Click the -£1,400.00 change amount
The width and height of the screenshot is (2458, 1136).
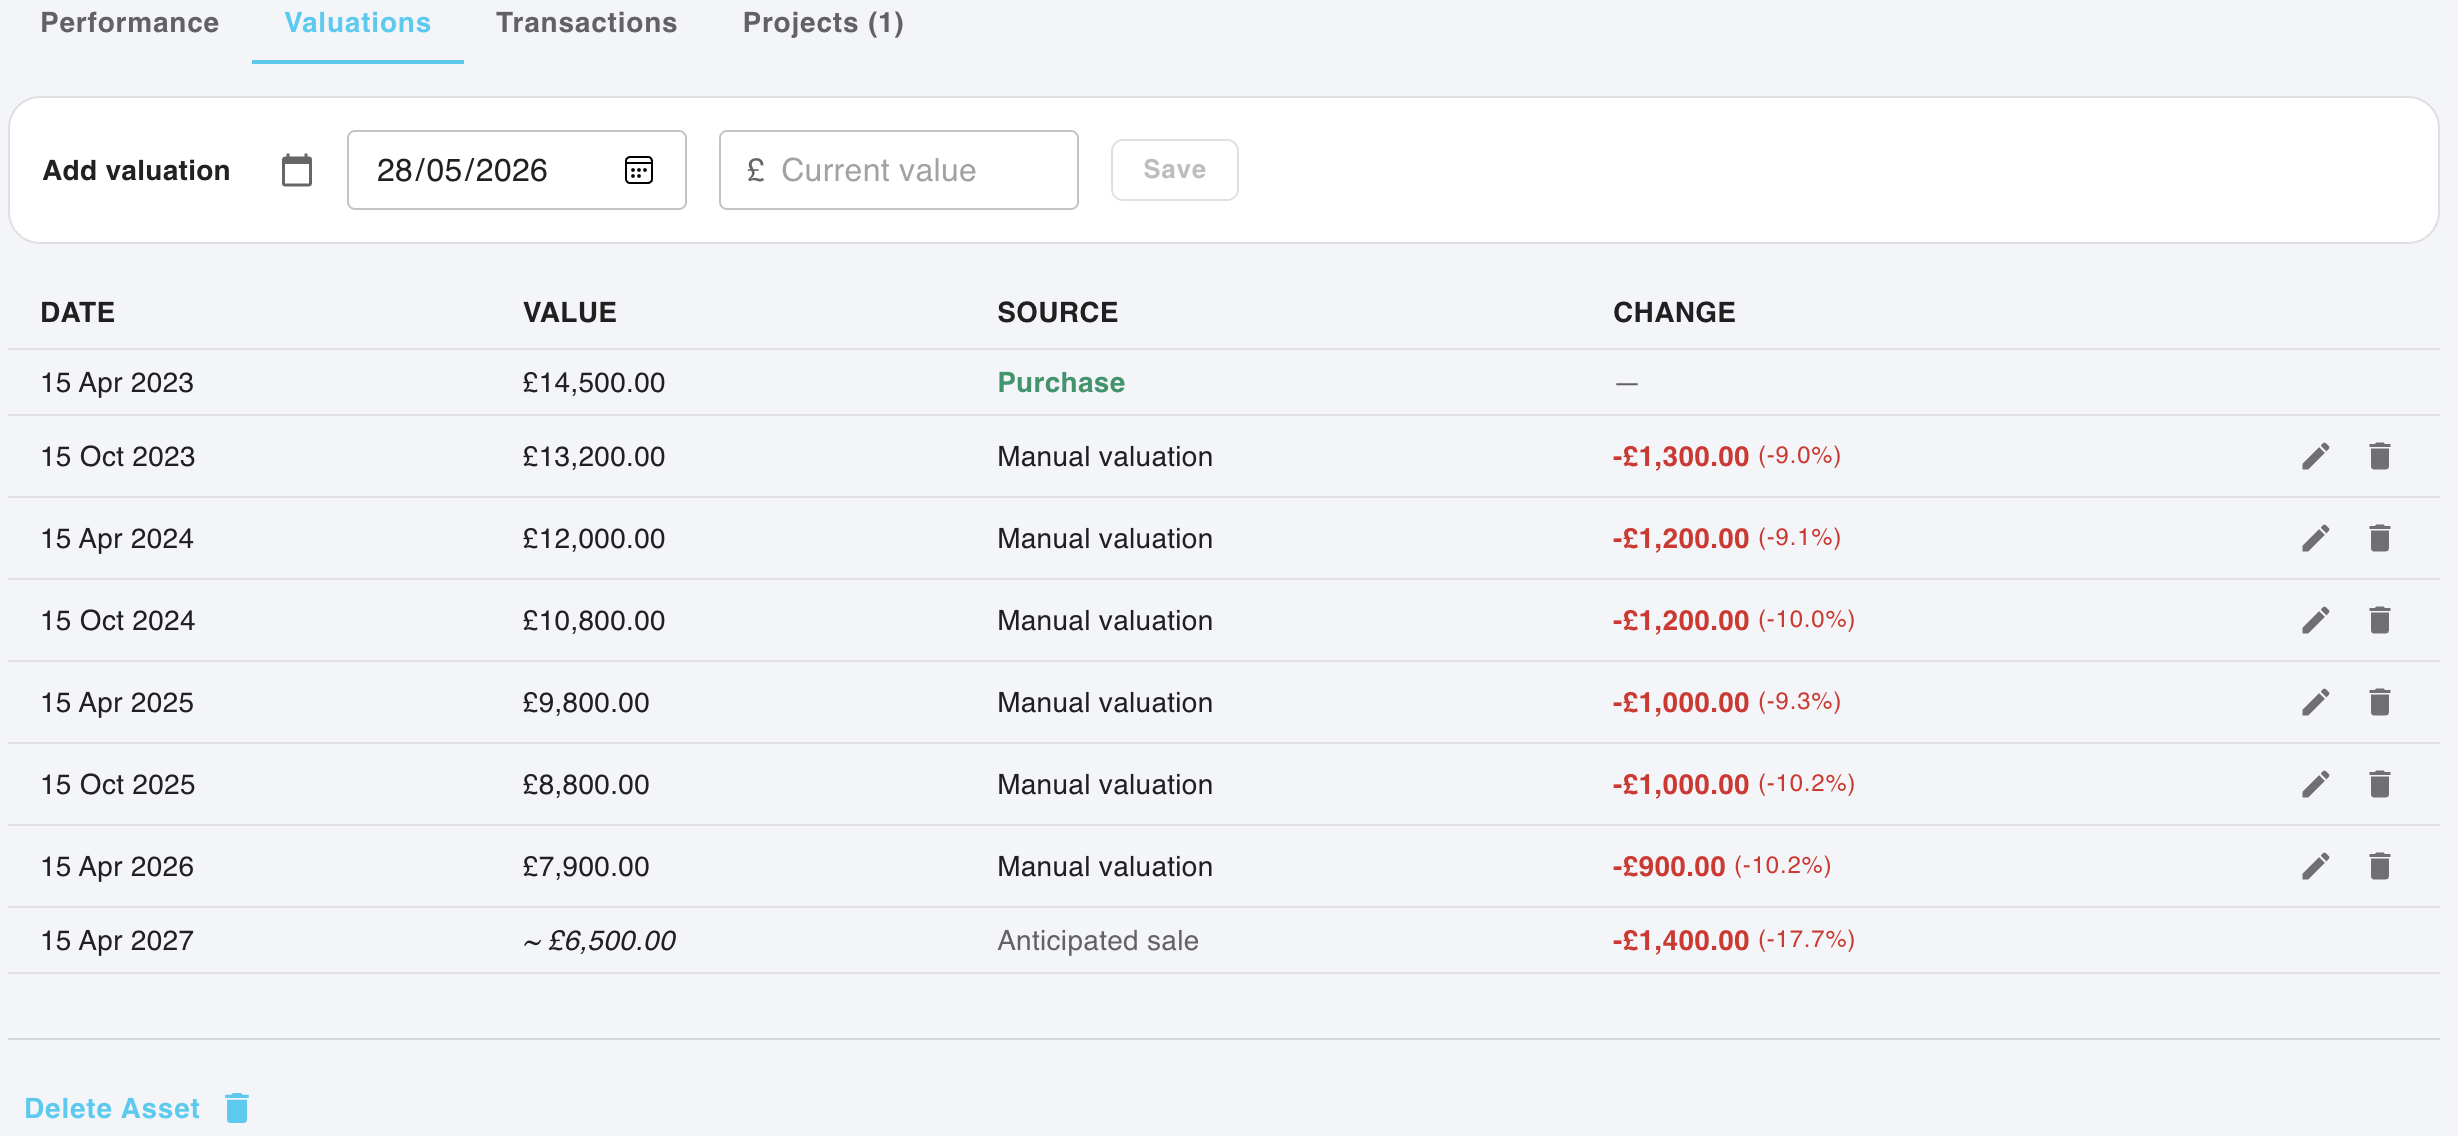click(x=1681, y=941)
